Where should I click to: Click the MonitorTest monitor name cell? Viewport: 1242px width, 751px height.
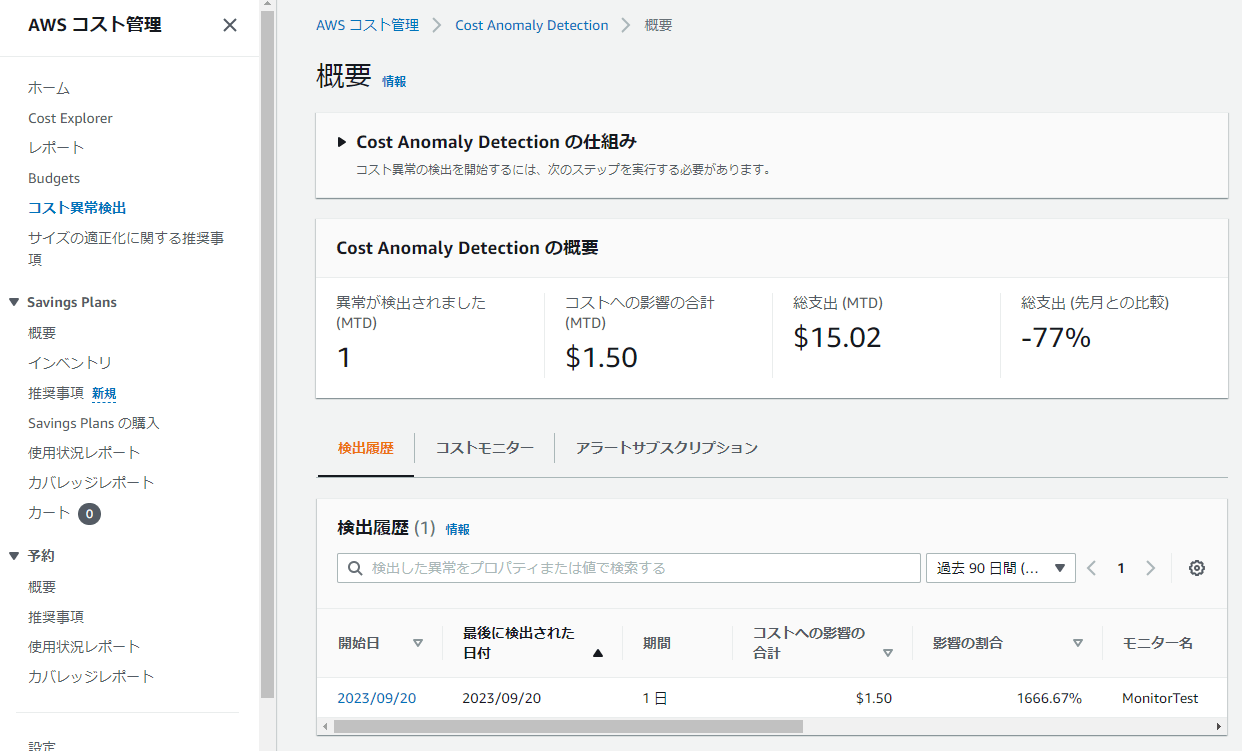(x=1160, y=698)
